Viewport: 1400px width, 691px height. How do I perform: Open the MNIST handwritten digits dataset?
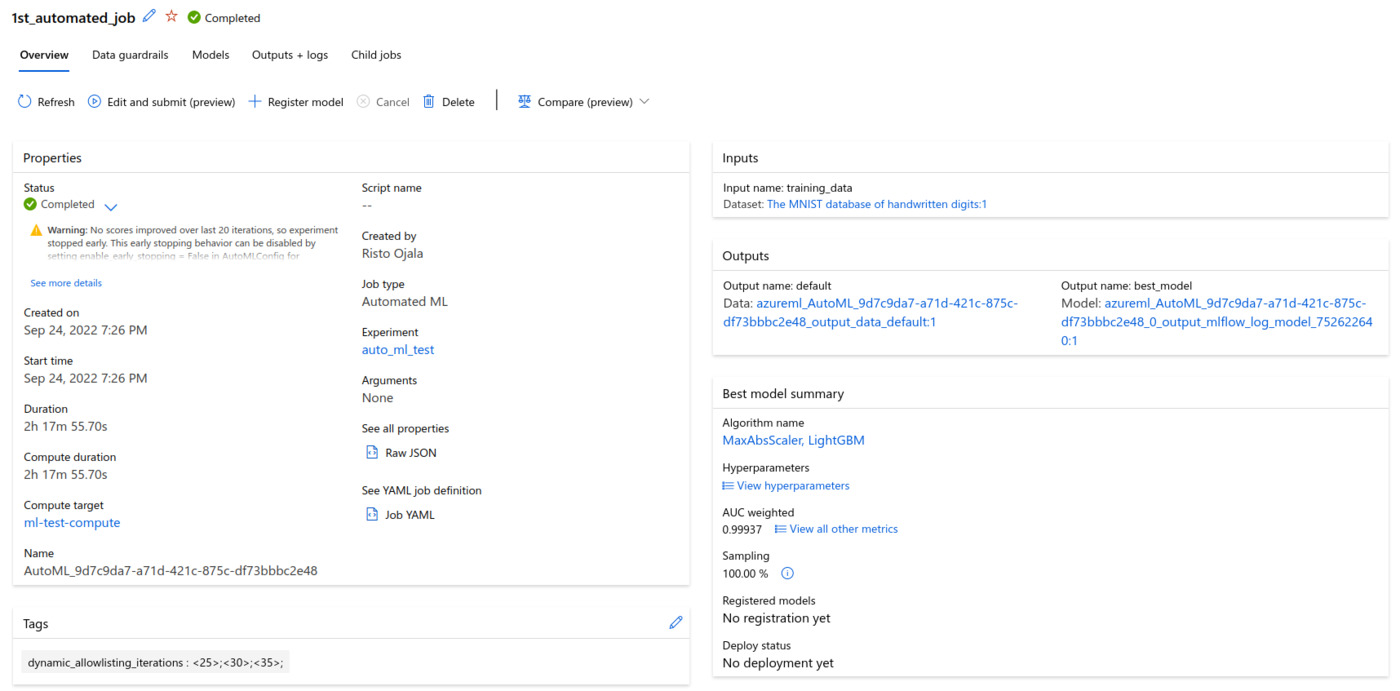pos(876,204)
